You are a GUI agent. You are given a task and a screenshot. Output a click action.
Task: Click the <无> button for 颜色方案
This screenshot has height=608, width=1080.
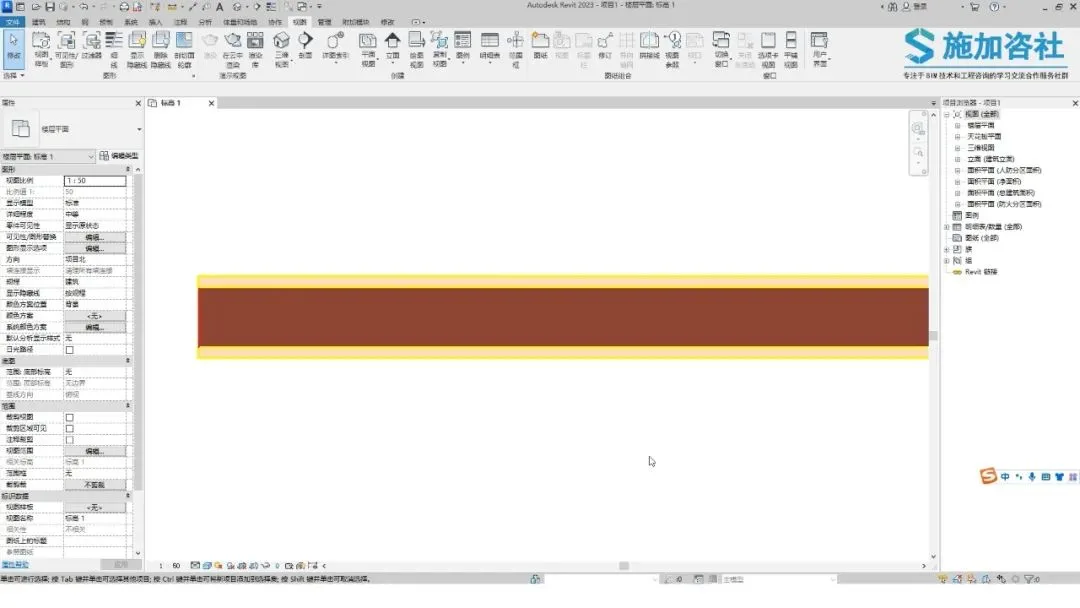click(95, 316)
